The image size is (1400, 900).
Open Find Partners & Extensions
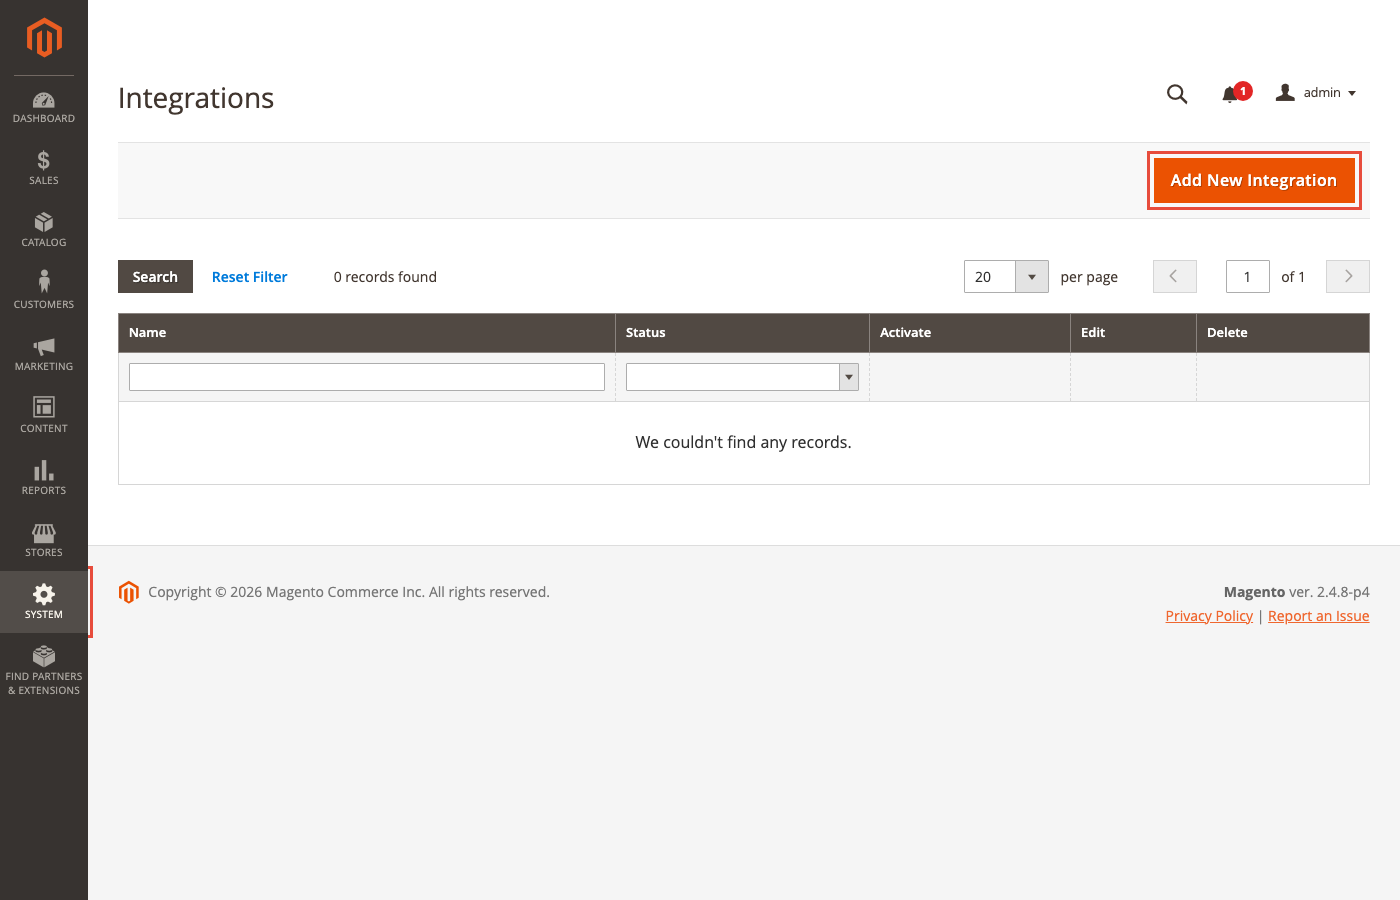click(x=43, y=668)
